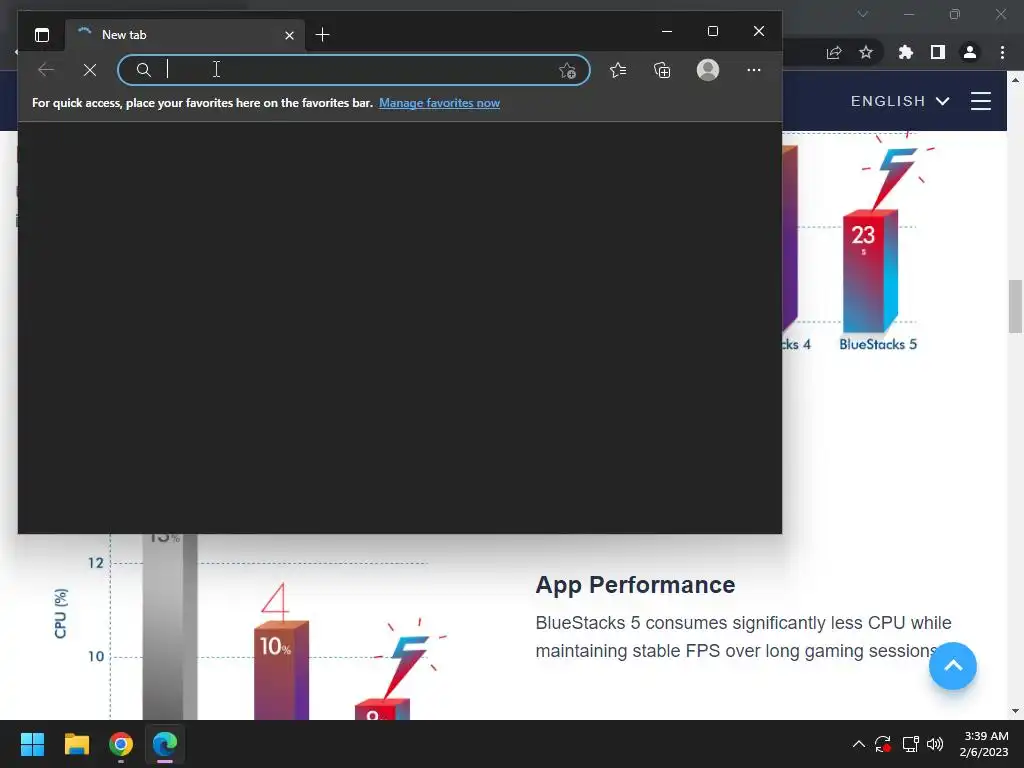The height and width of the screenshot is (768, 1024).
Task: Toggle Chrome side panel icon
Action: pyautogui.click(x=938, y=52)
